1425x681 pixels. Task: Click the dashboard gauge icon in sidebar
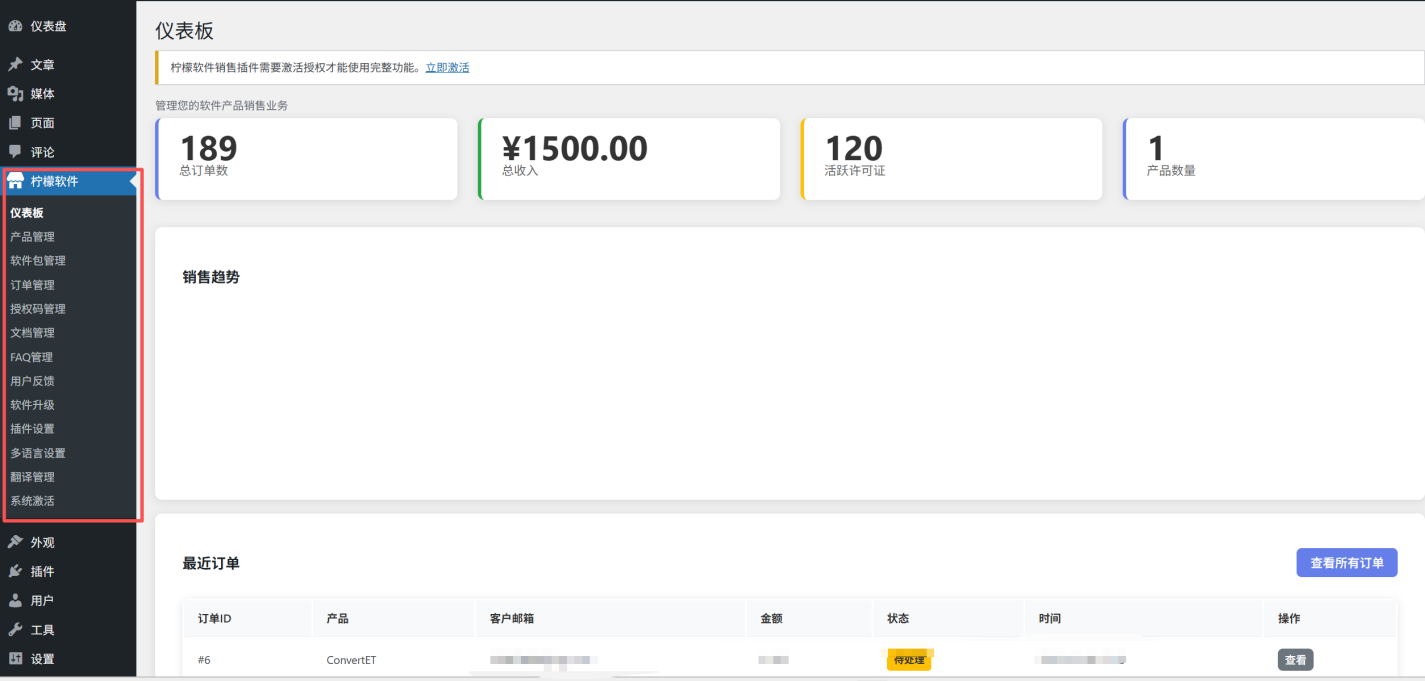15,26
